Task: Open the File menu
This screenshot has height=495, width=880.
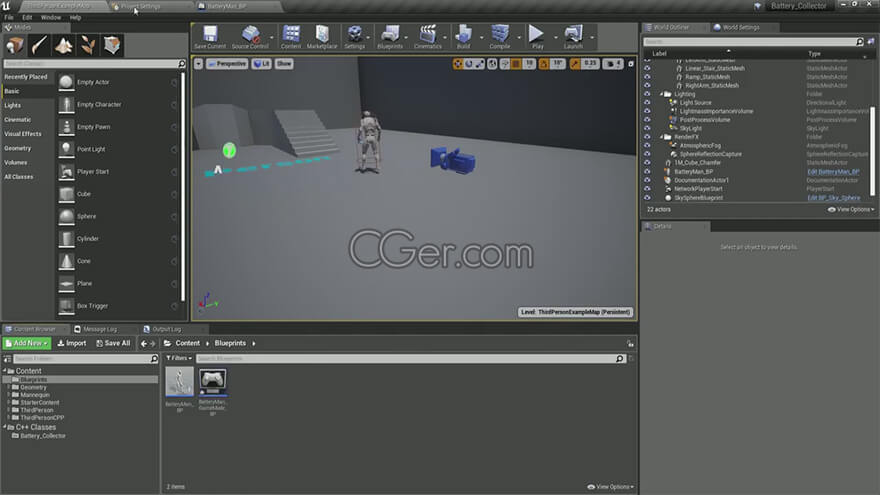Action: coord(9,17)
